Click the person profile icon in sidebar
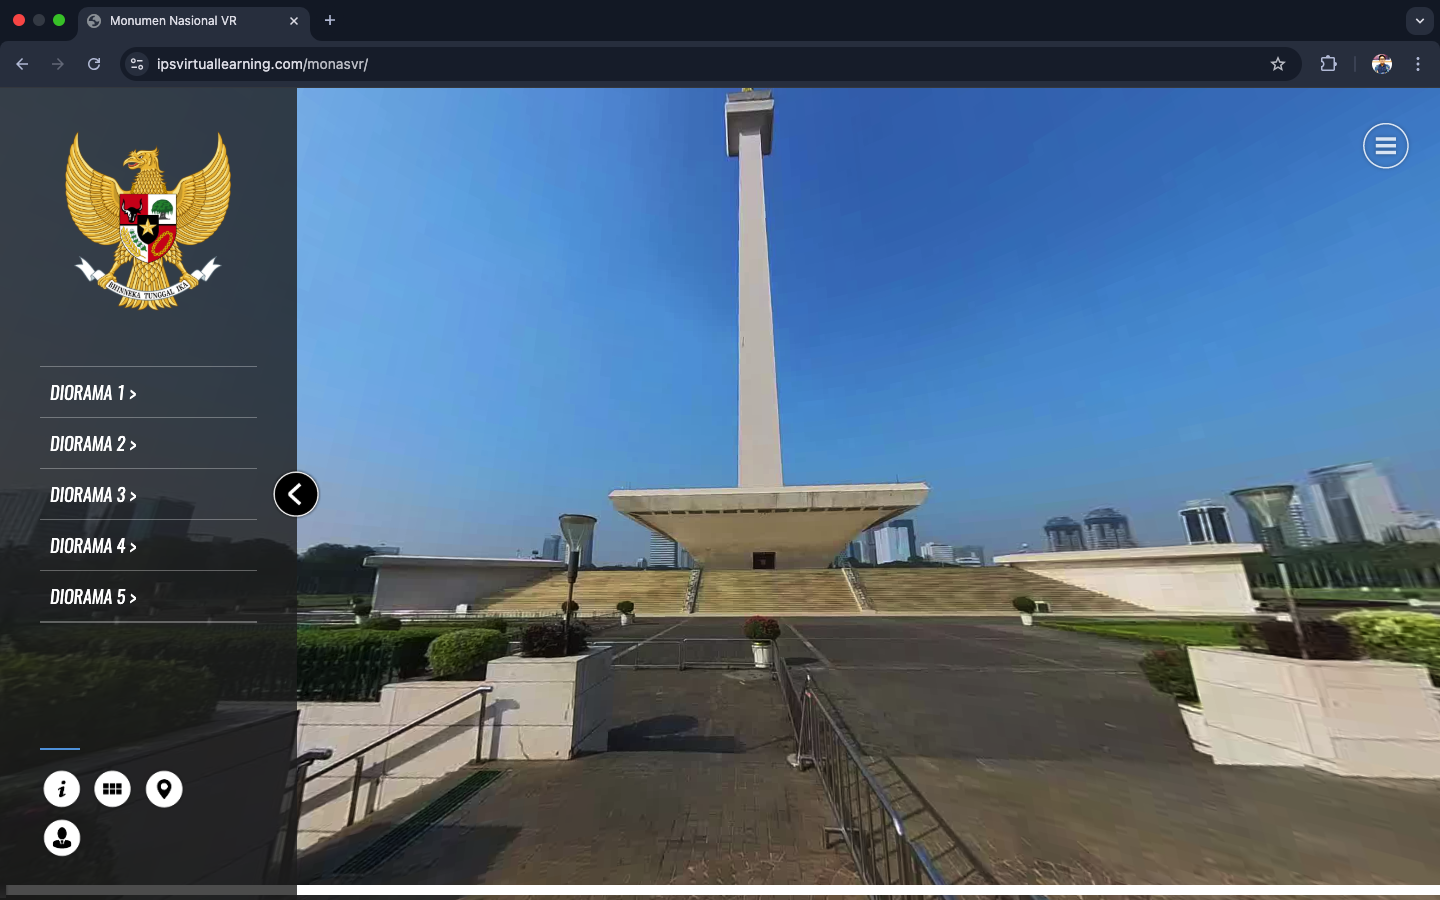 (62, 838)
